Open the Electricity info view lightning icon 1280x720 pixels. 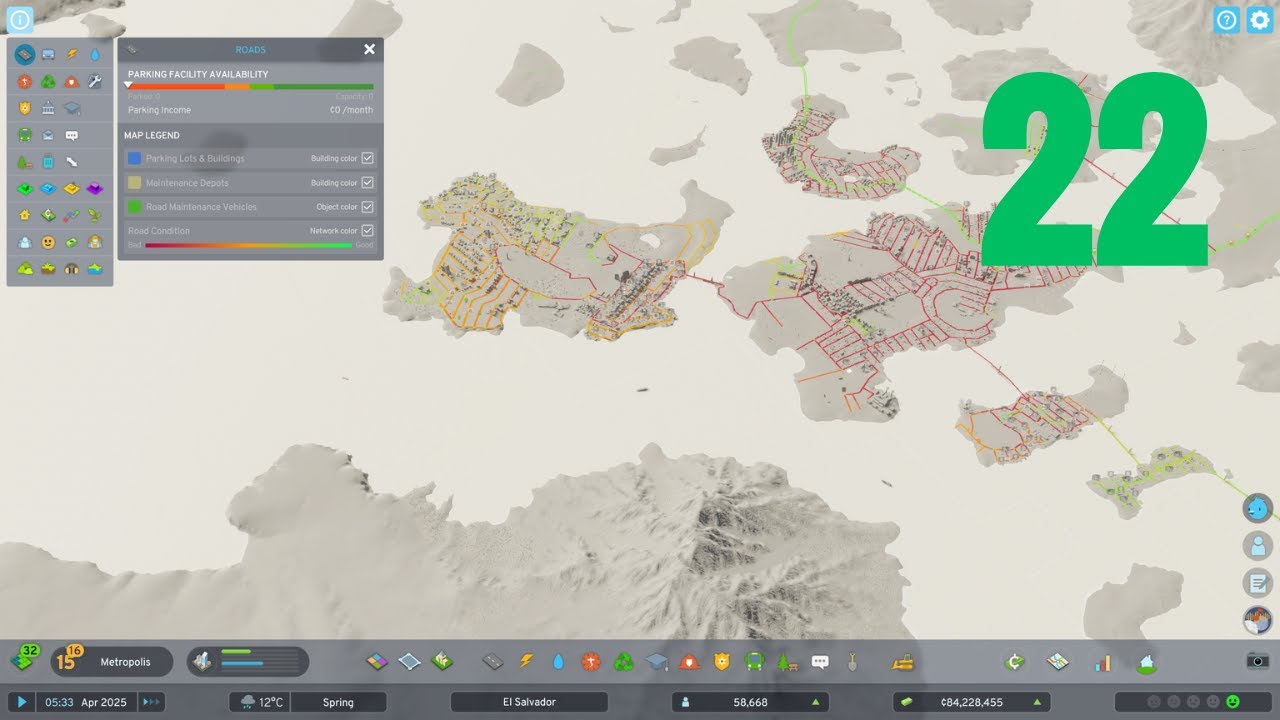72,54
